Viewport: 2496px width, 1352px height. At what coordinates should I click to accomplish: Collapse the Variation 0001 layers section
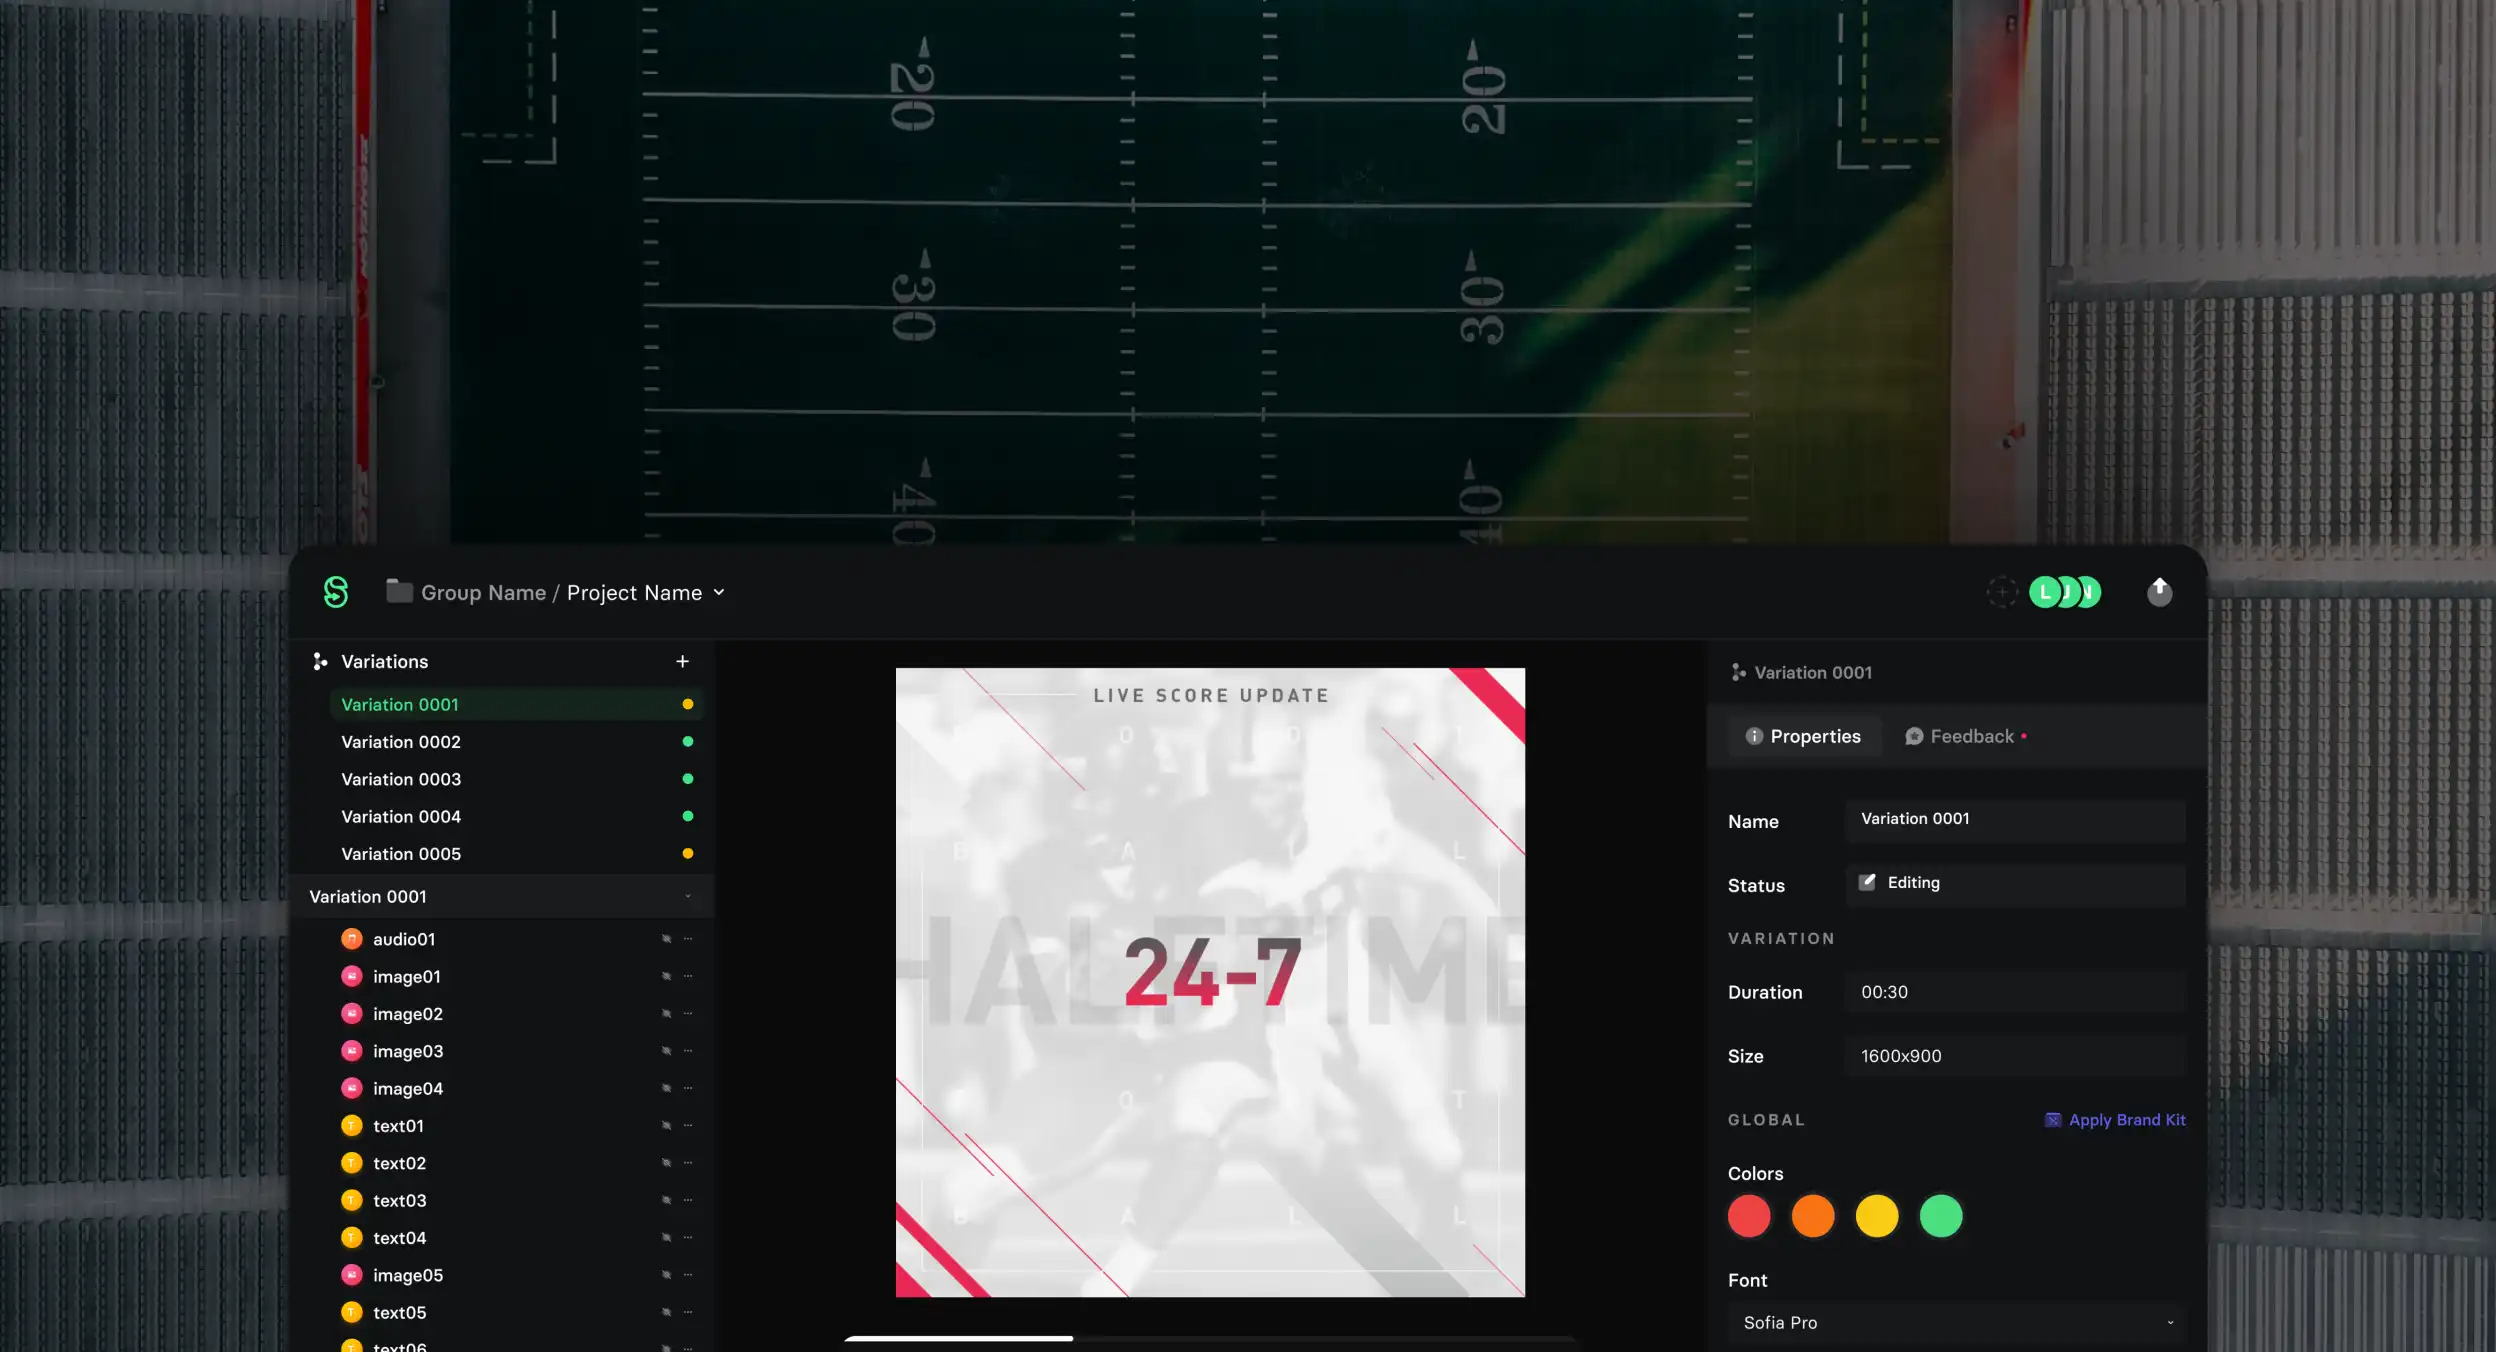tap(688, 897)
